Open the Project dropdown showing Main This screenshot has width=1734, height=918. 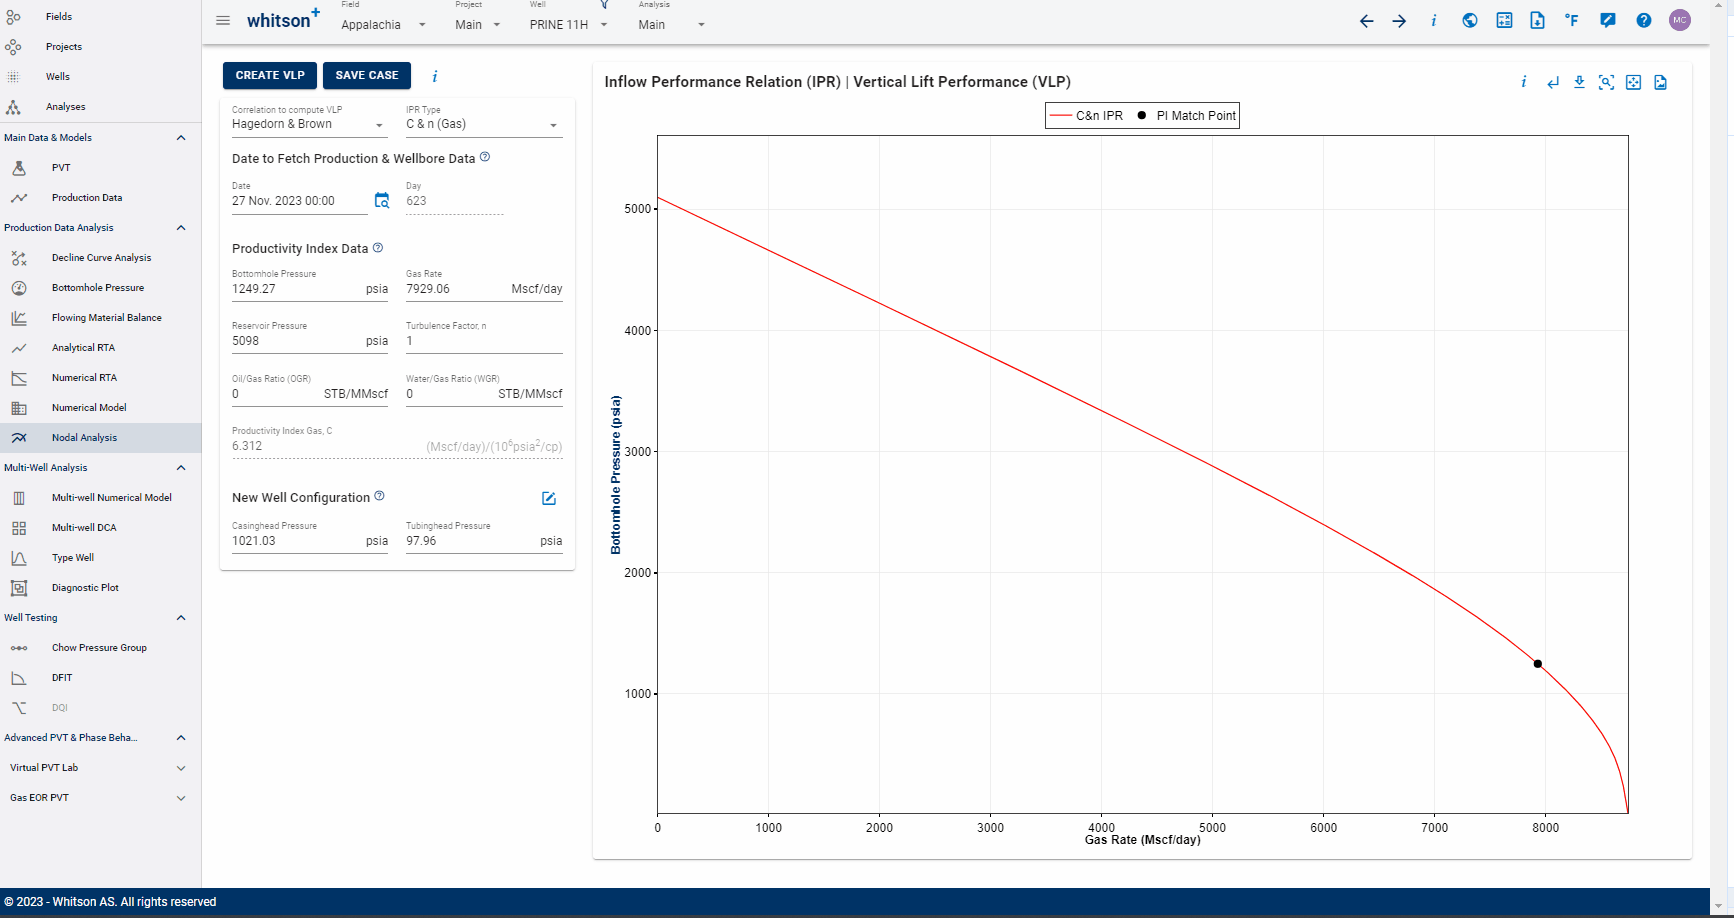[478, 25]
